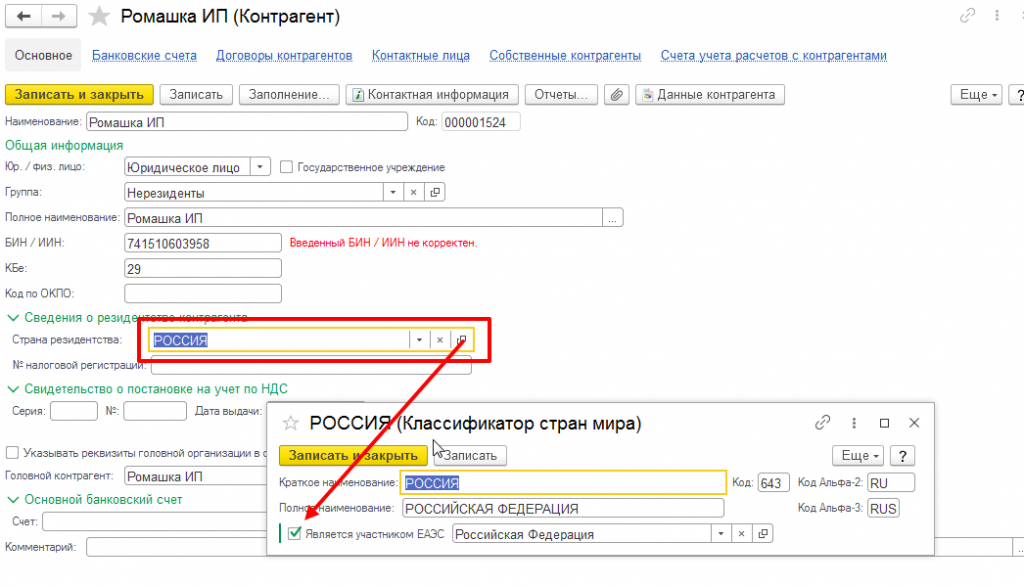This screenshot has width=1024, height=587.
Task: Copy link icon in main window header
Action: (x=967, y=17)
